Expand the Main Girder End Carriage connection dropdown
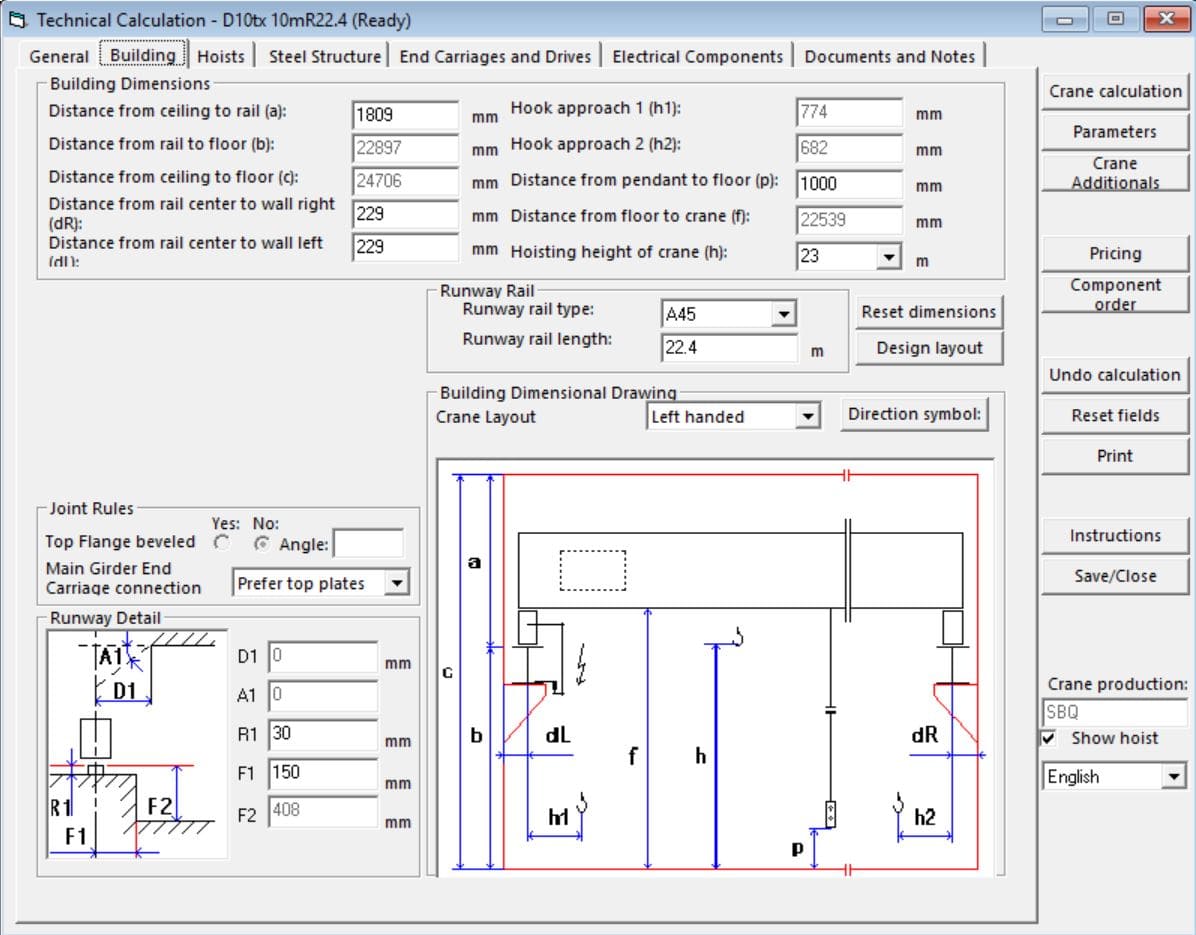The width and height of the screenshot is (1196, 935). coord(397,583)
